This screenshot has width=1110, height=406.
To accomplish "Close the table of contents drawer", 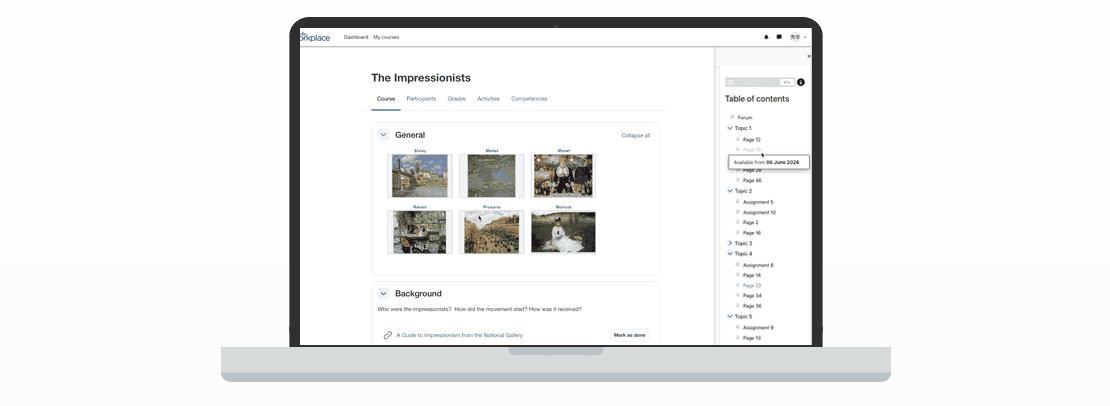I will pos(809,56).
